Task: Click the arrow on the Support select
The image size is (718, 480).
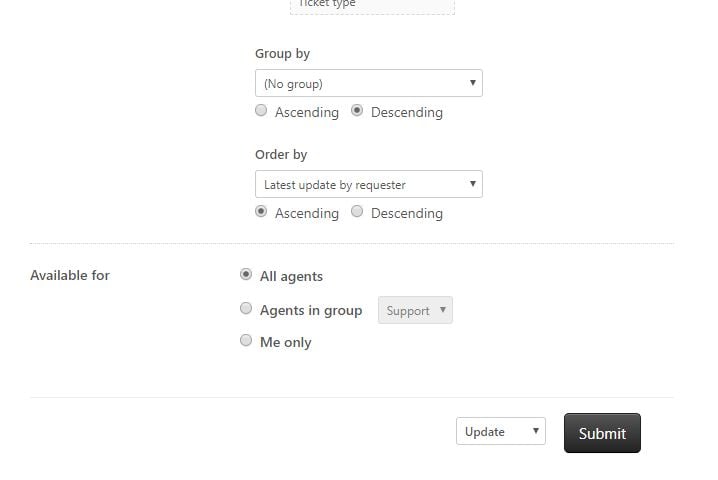Action: (443, 310)
